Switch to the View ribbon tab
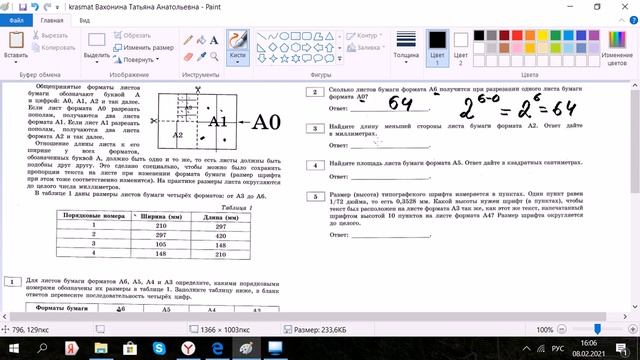This screenshot has width=640, height=360. coord(84,20)
